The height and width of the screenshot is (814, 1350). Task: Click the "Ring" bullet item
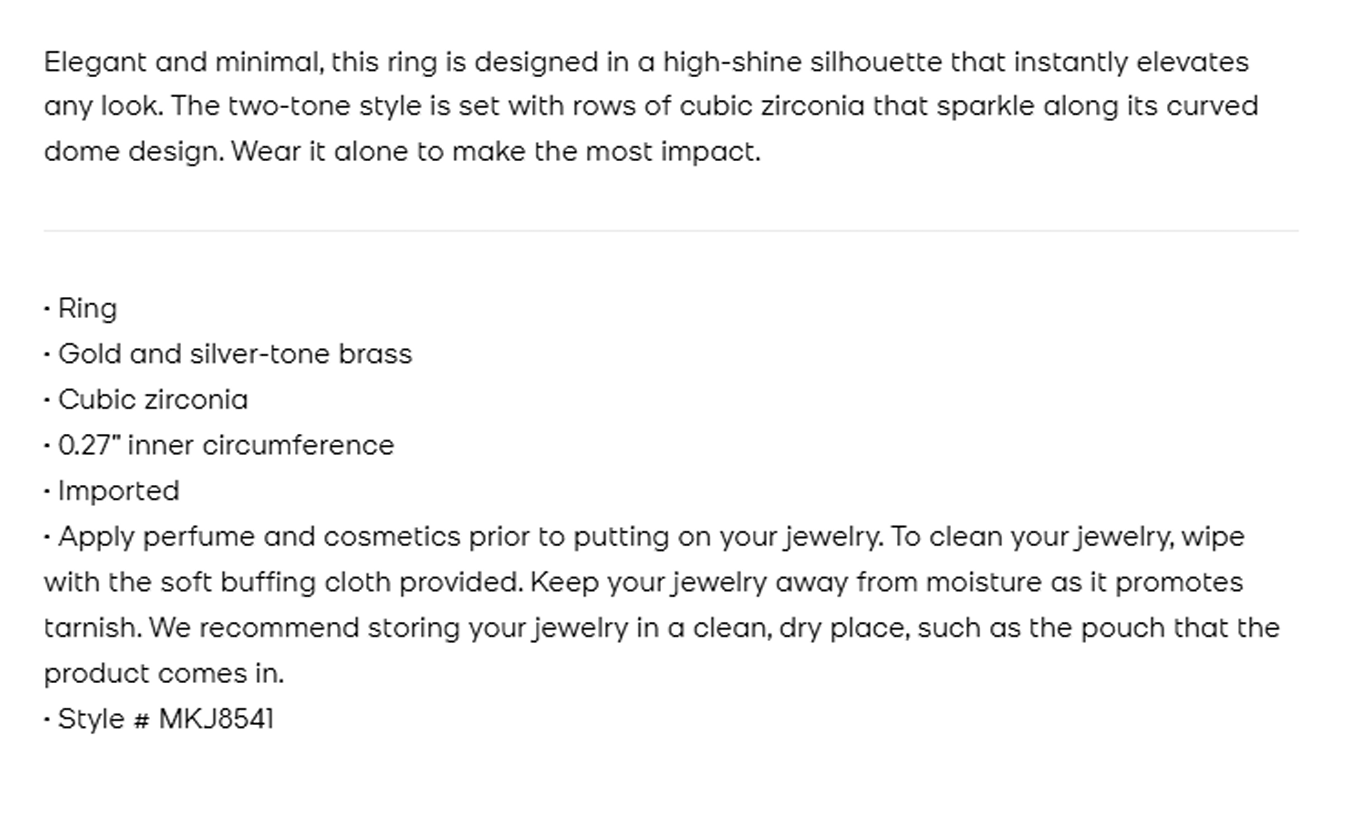coord(87,309)
